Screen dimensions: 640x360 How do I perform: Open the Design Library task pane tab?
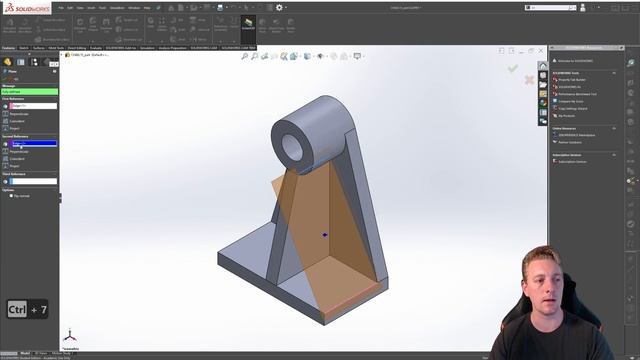coord(543,76)
